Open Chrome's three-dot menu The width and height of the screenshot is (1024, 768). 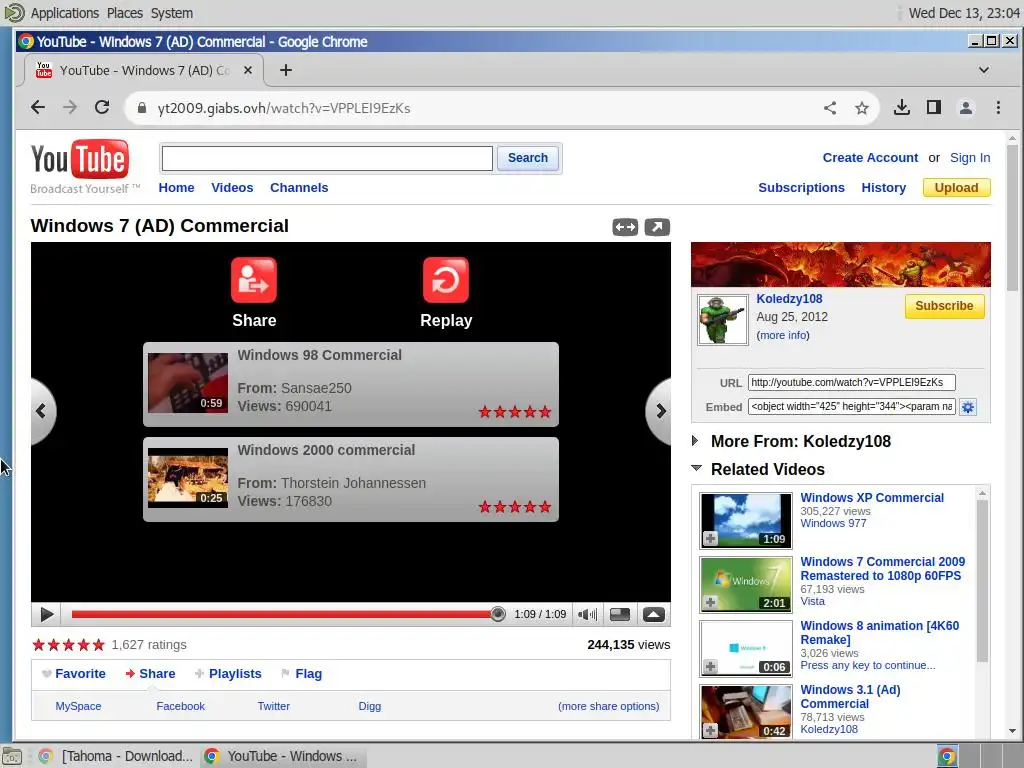[x=998, y=107]
